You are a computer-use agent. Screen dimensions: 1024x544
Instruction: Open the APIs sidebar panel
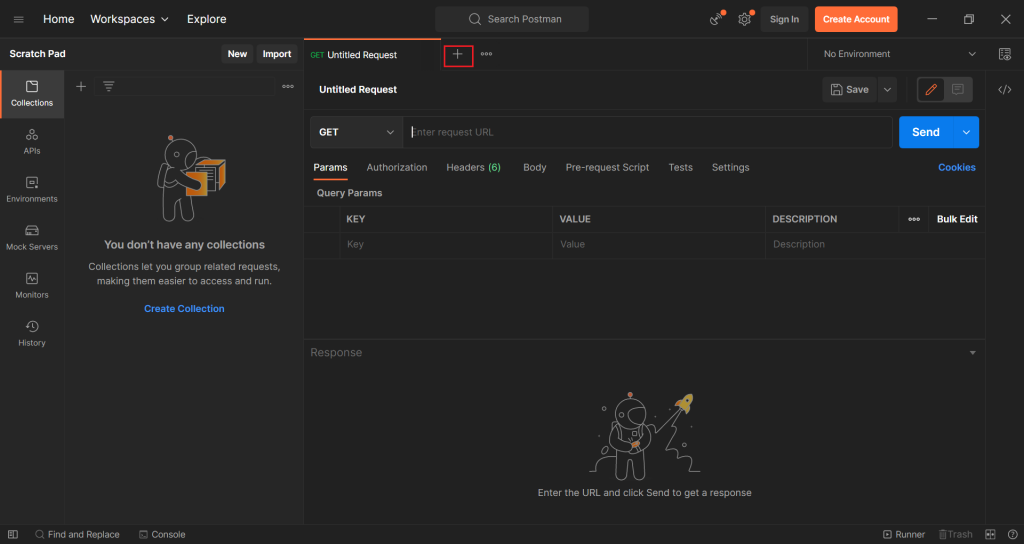click(32, 142)
